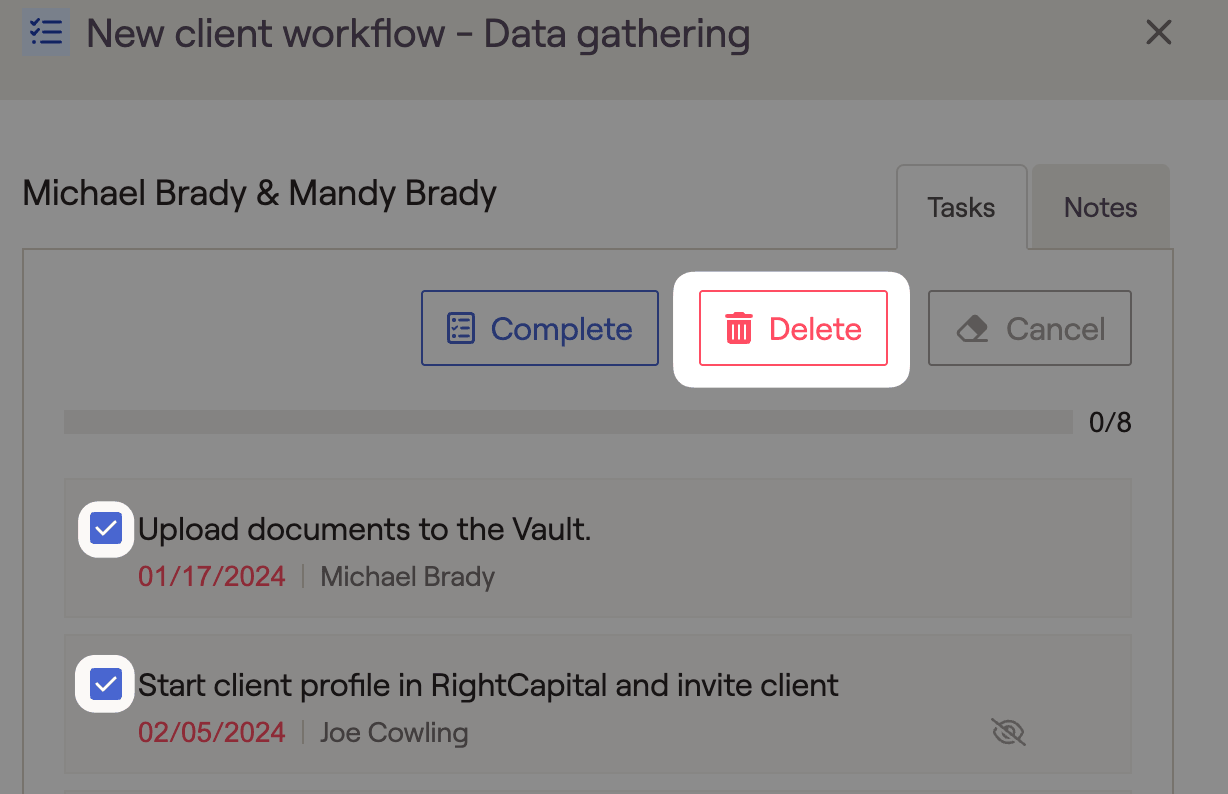This screenshot has height=794, width=1228.
Task: Click the task completion progress bar
Action: coord(568,422)
